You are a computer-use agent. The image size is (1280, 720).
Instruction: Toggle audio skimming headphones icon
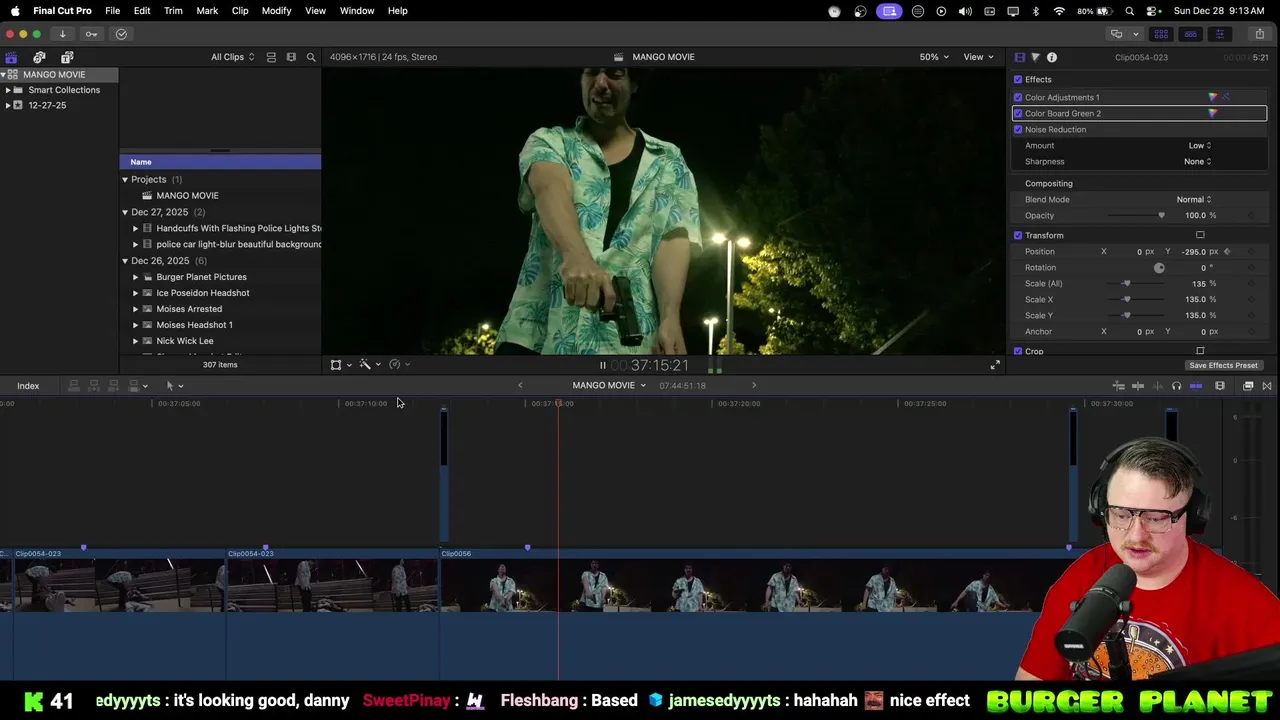point(1176,386)
